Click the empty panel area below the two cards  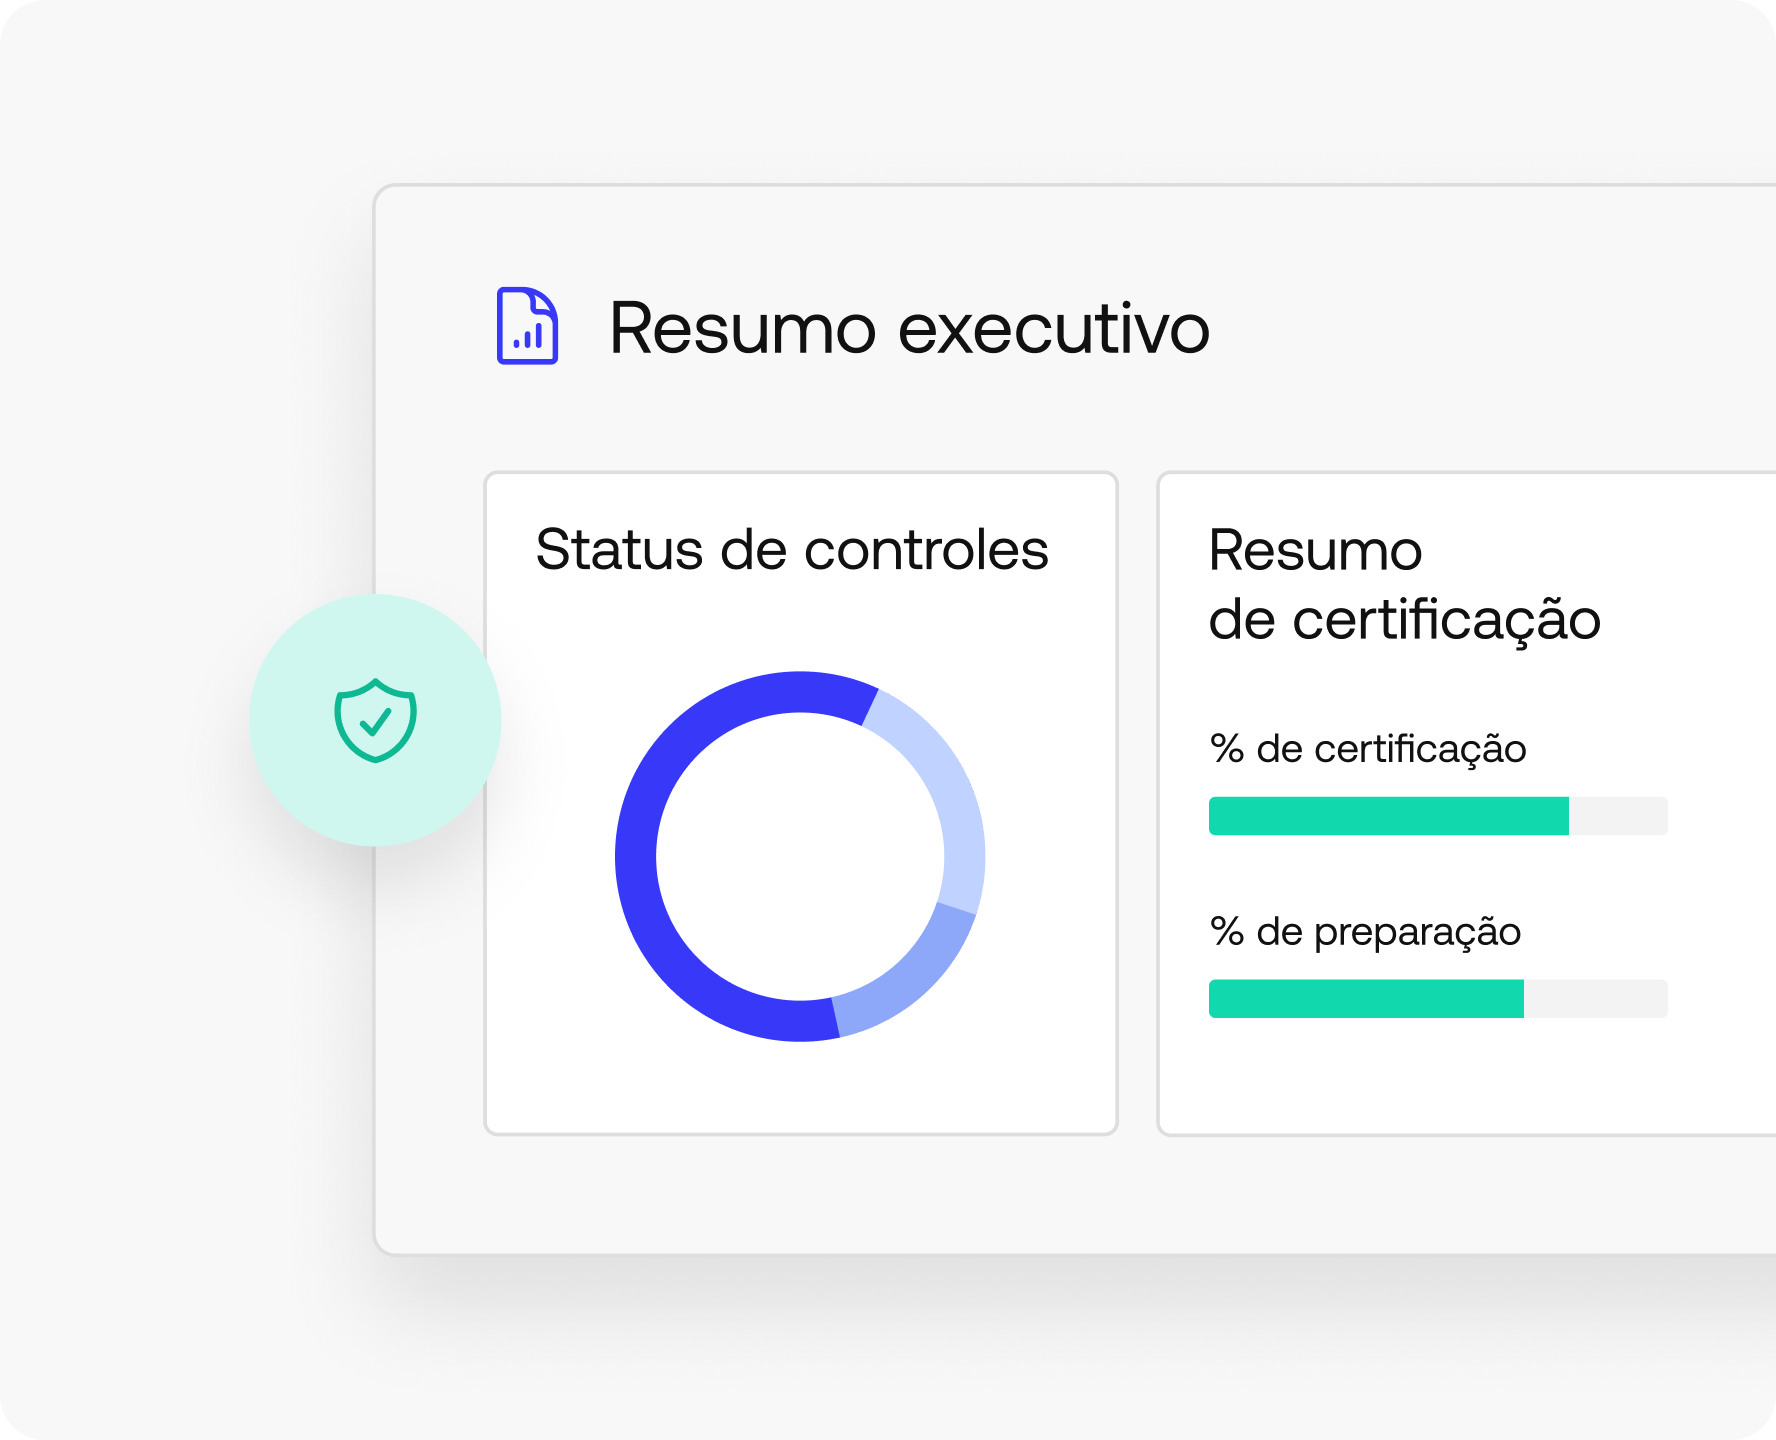click(1000, 1195)
